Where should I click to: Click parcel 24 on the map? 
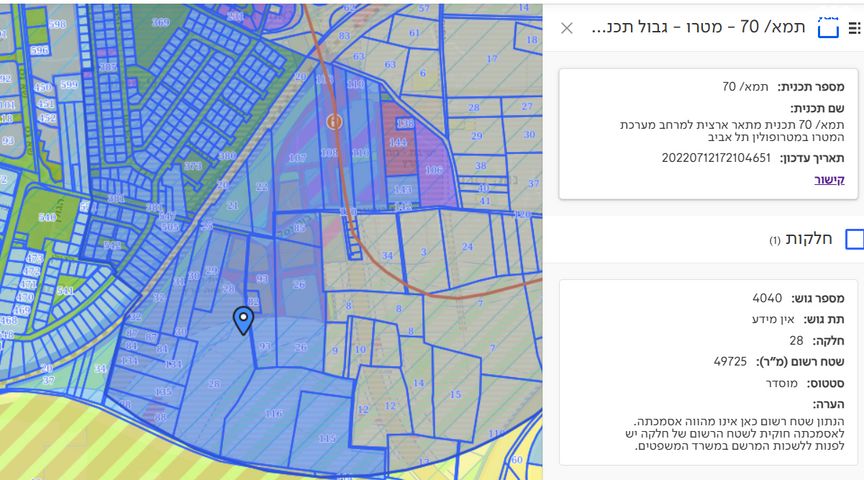pos(467,246)
